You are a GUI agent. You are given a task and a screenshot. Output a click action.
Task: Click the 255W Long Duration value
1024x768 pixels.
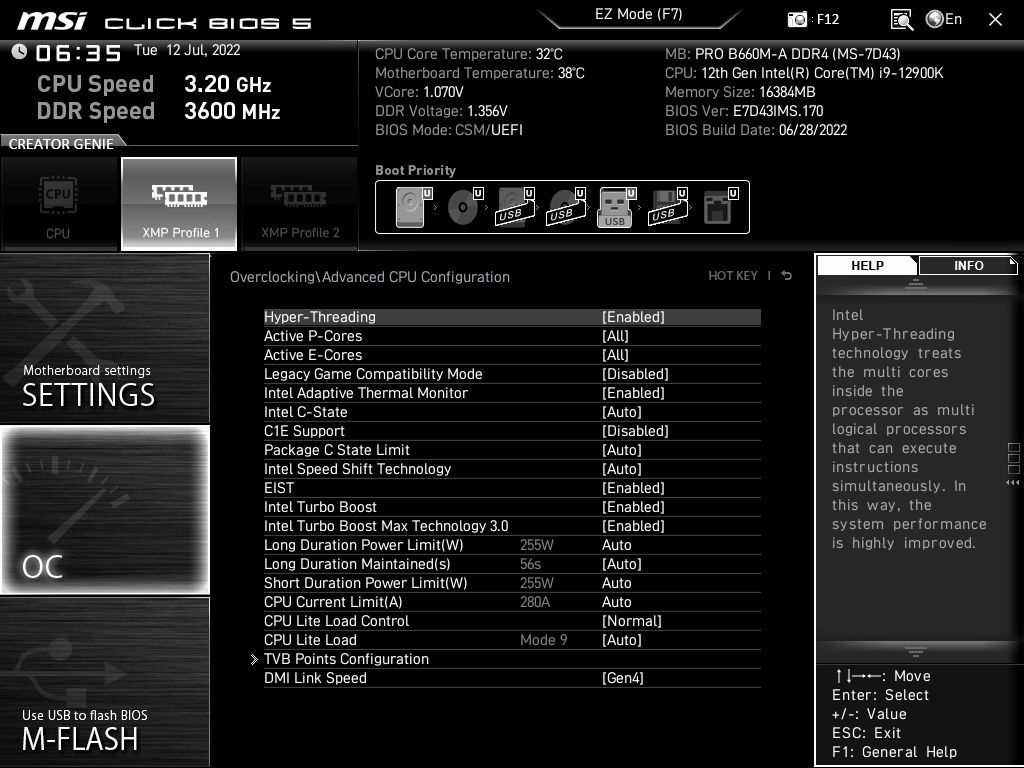pyautogui.click(x=536, y=544)
